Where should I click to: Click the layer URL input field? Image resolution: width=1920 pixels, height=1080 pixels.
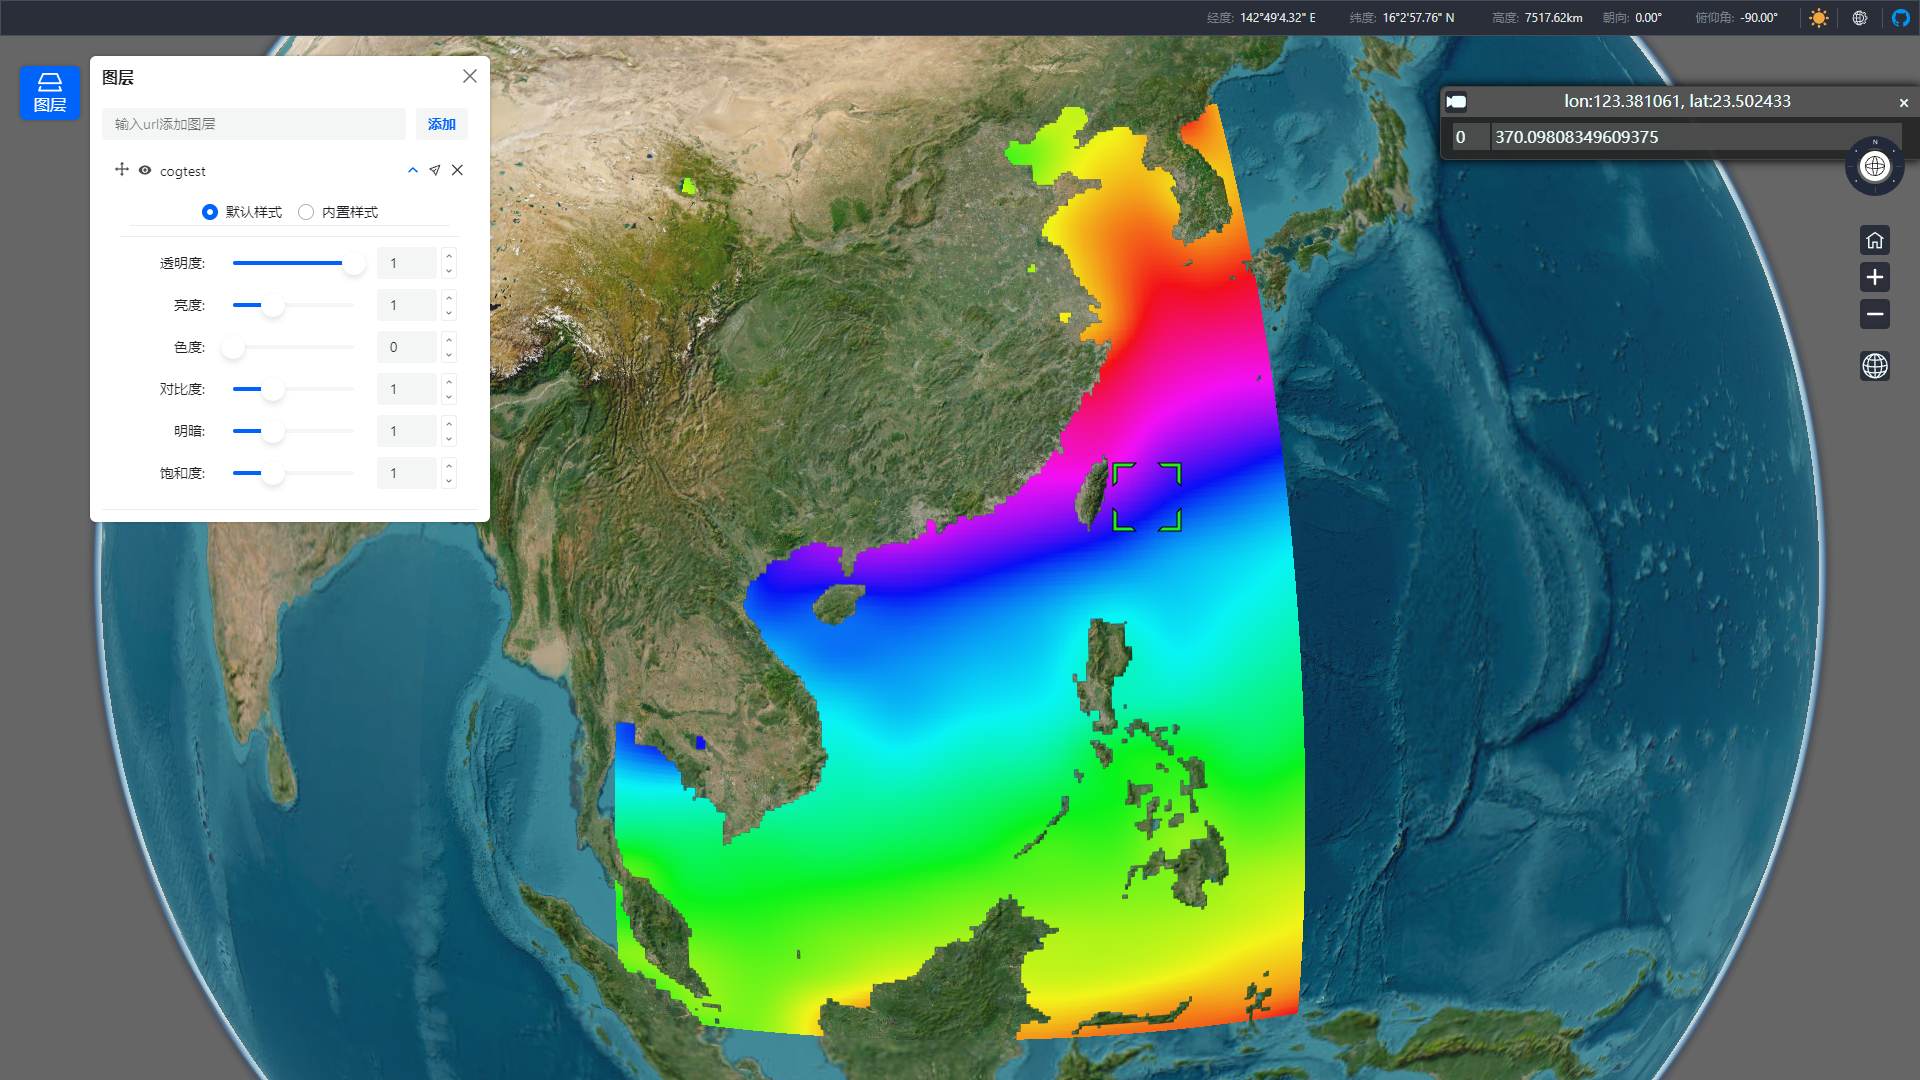click(254, 124)
